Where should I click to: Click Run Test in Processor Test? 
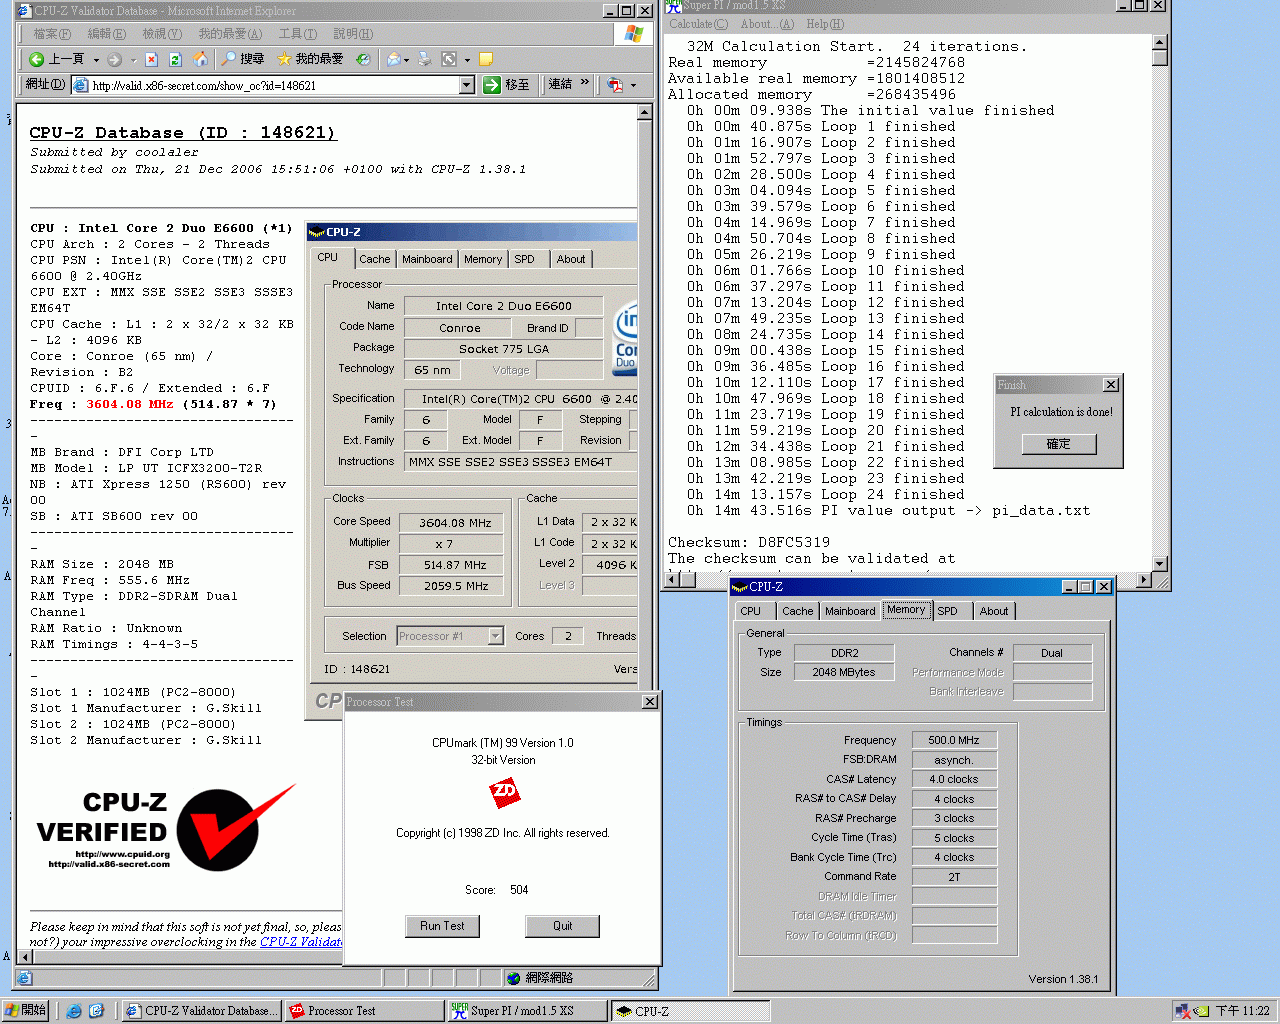442,926
